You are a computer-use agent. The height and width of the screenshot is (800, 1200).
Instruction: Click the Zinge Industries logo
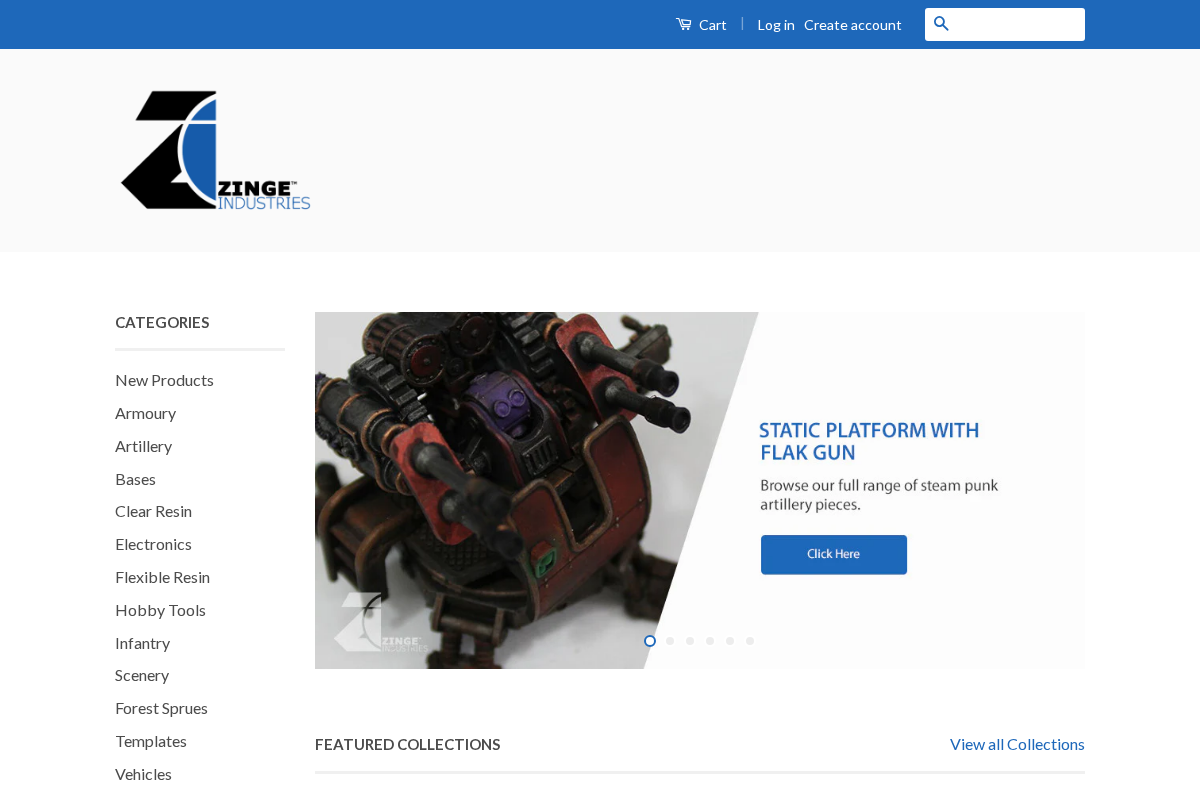click(x=214, y=149)
